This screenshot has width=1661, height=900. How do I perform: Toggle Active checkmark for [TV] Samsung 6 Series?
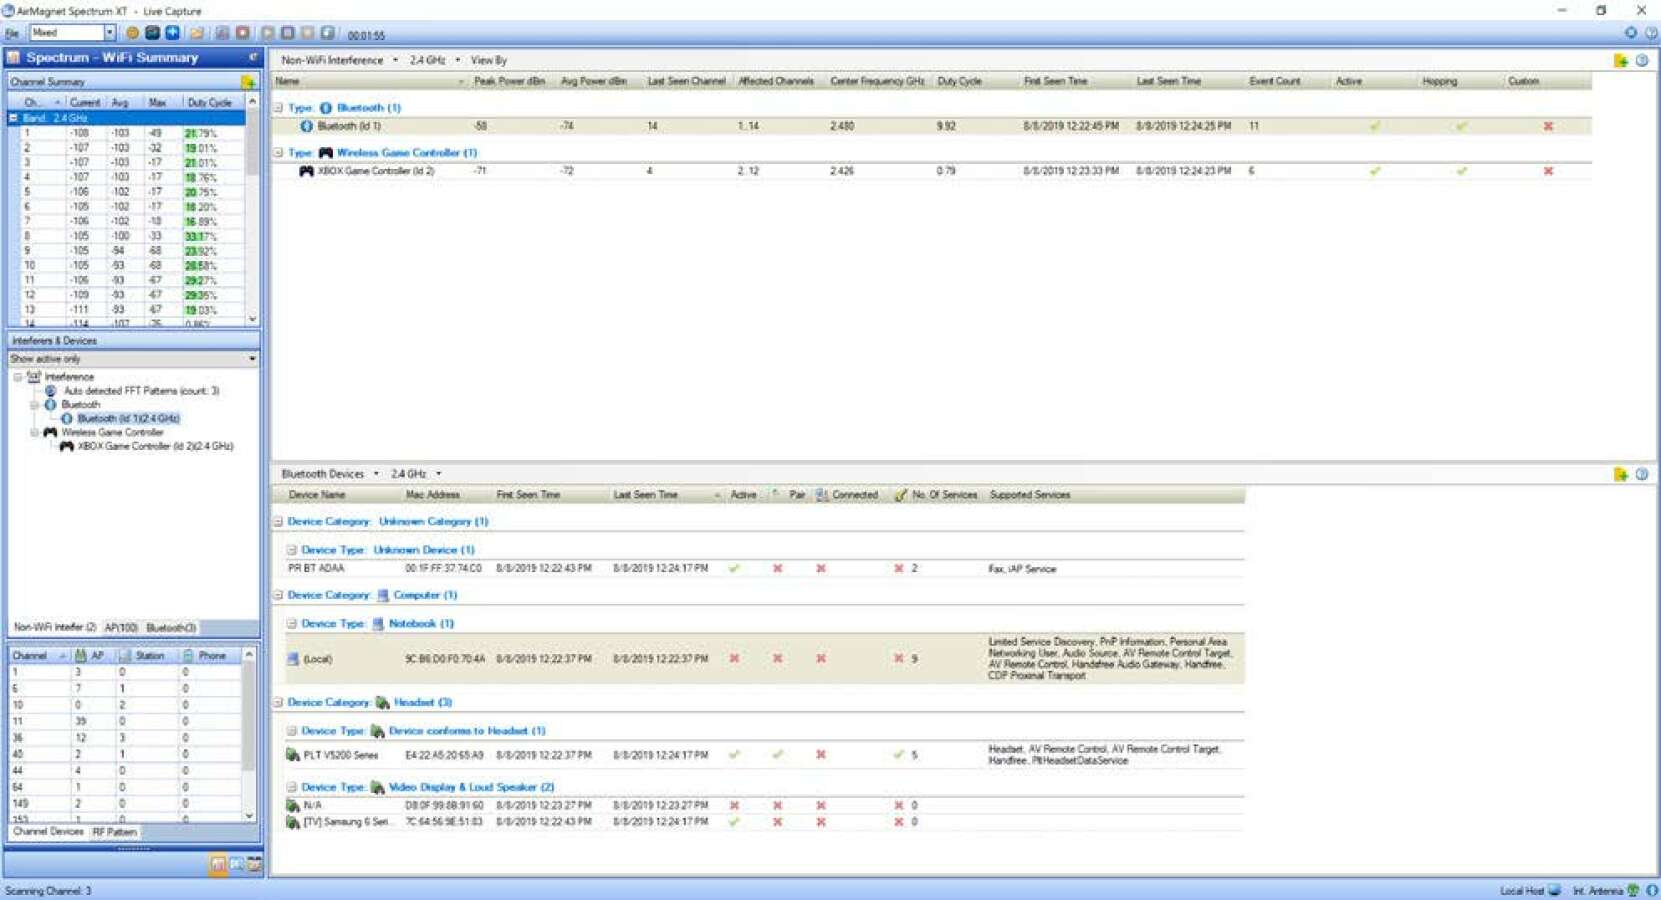[734, 822]
